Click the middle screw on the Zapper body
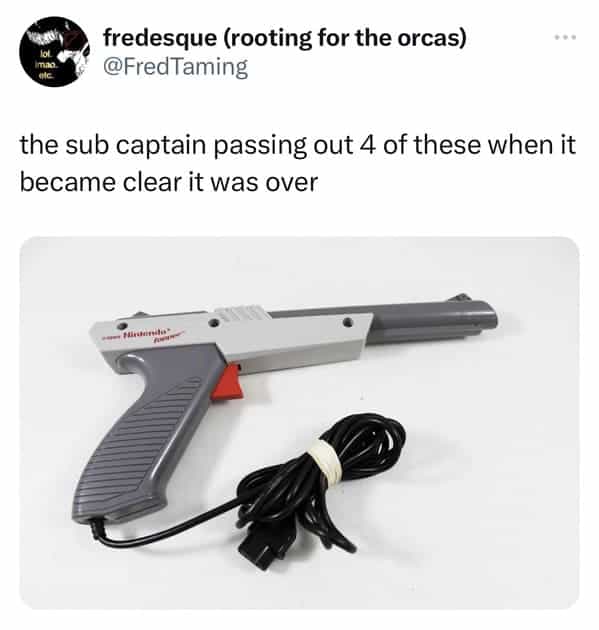The height and width of the screenshot is (630, 599). click(x=215, y=323)
